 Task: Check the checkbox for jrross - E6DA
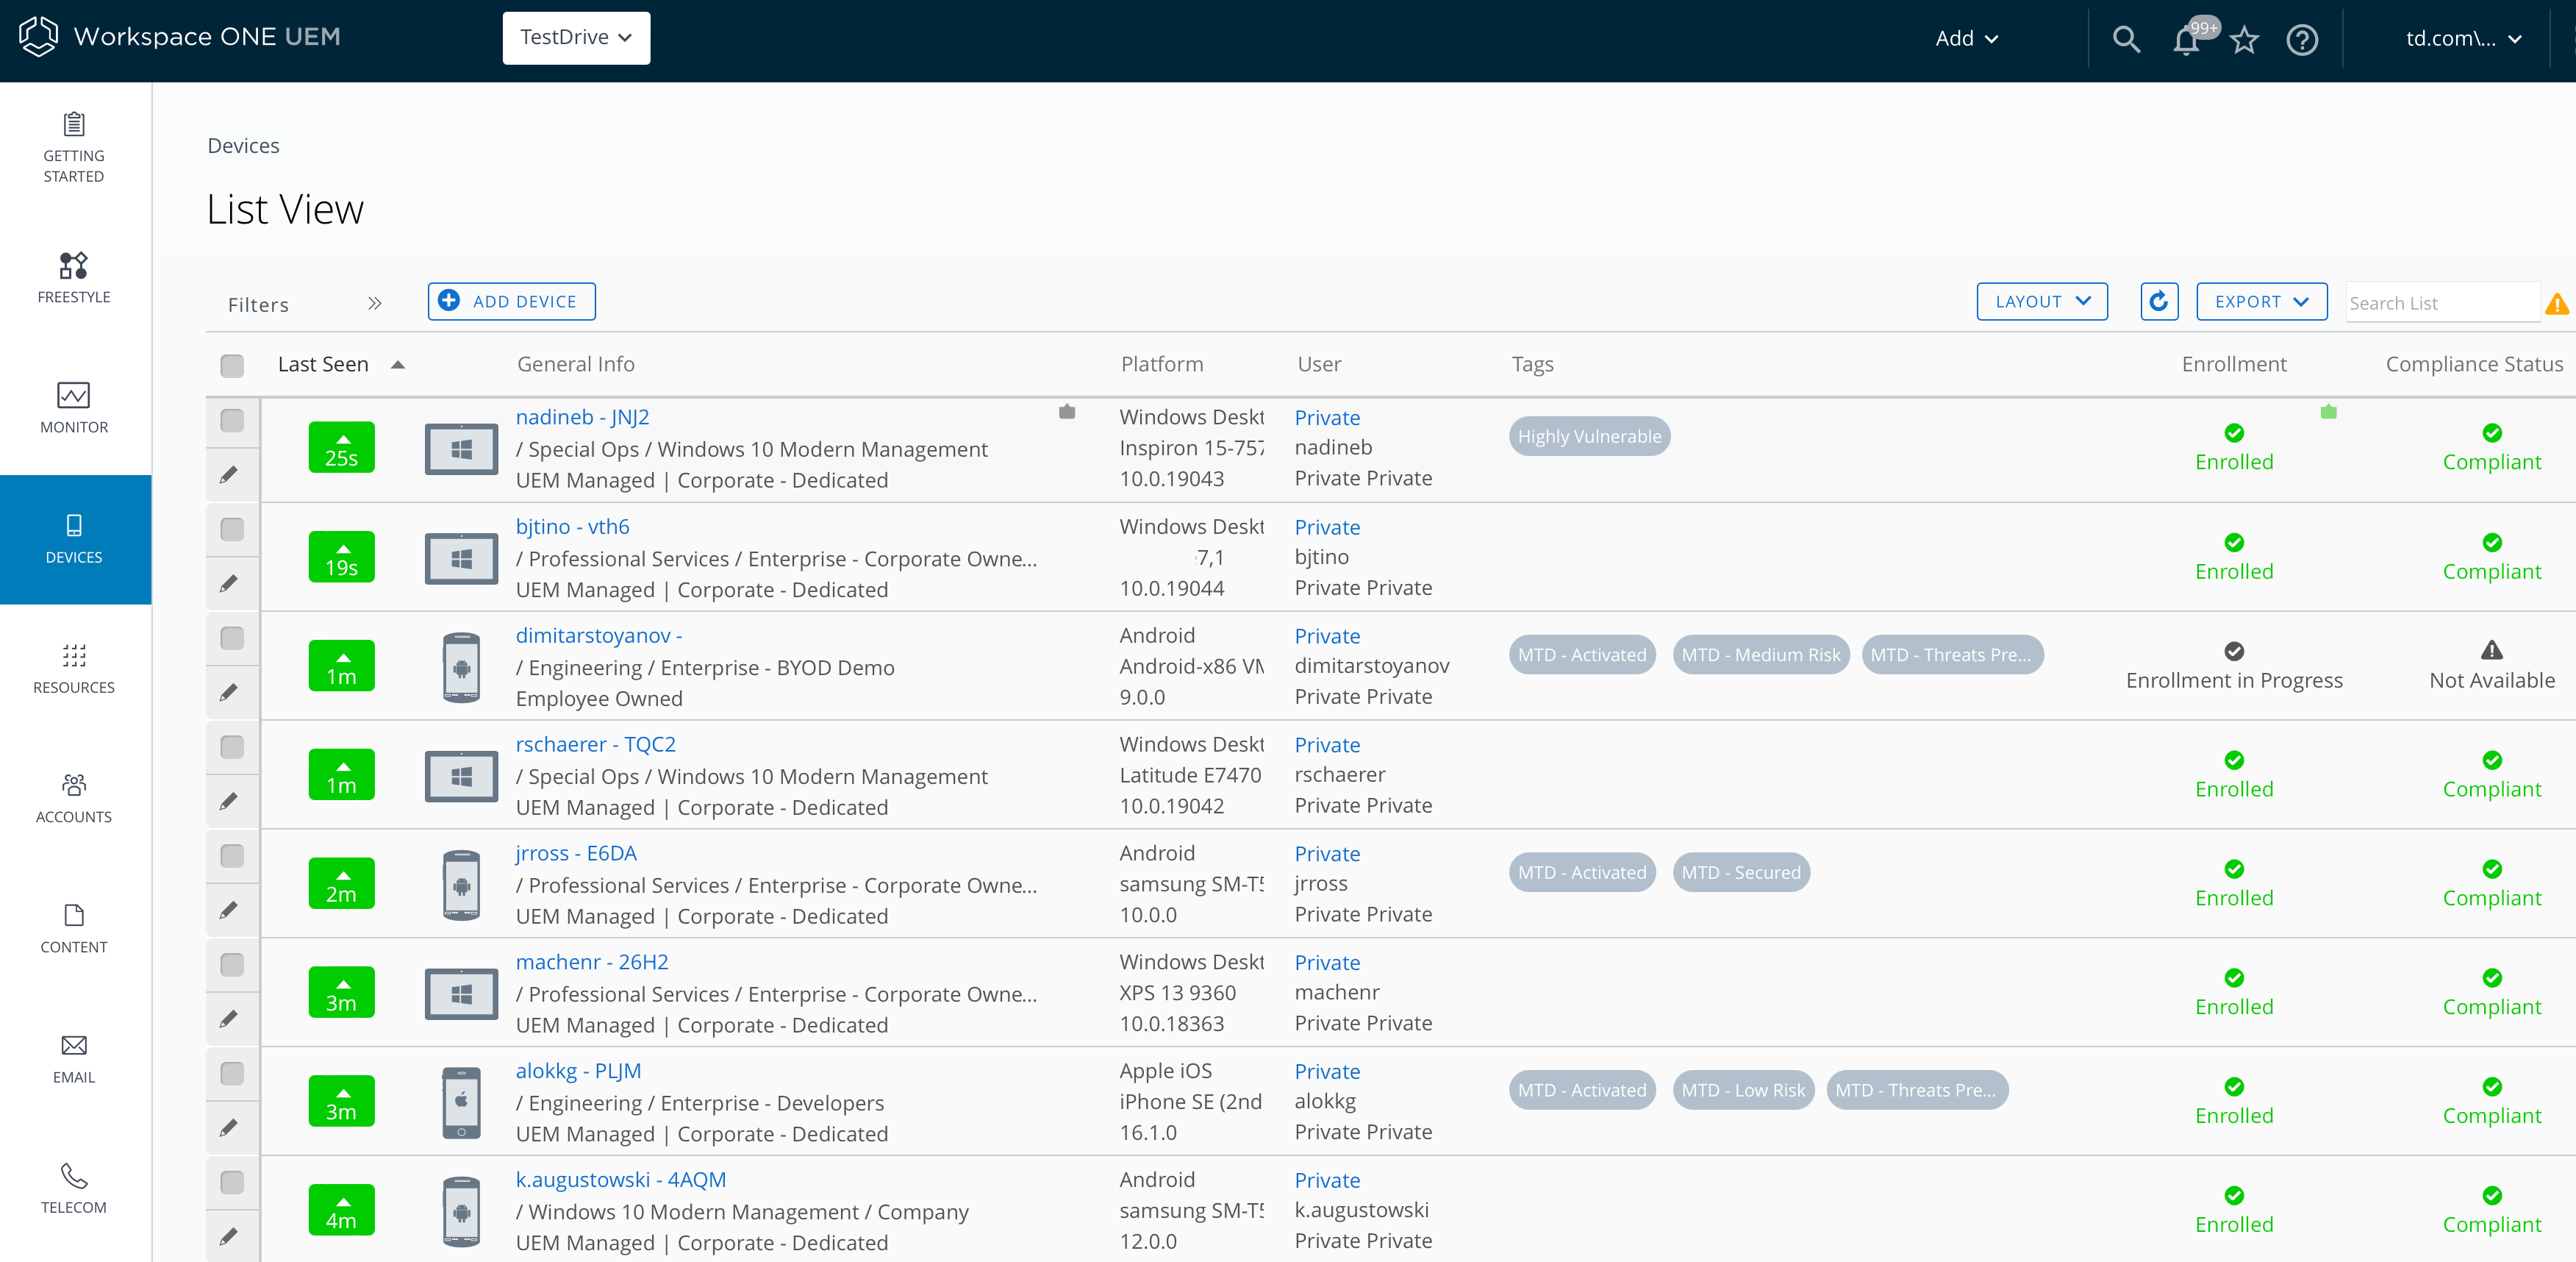point(231,856)
